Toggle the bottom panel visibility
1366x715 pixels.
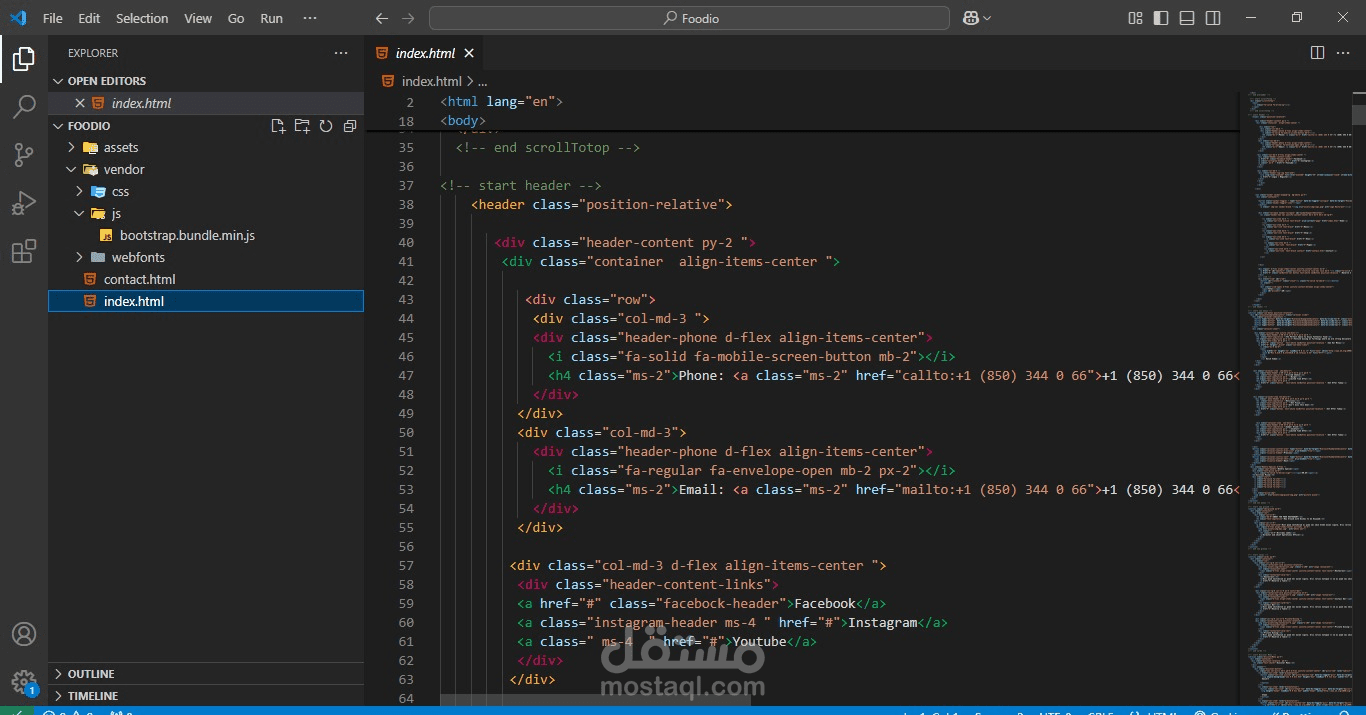point(1187,18)
